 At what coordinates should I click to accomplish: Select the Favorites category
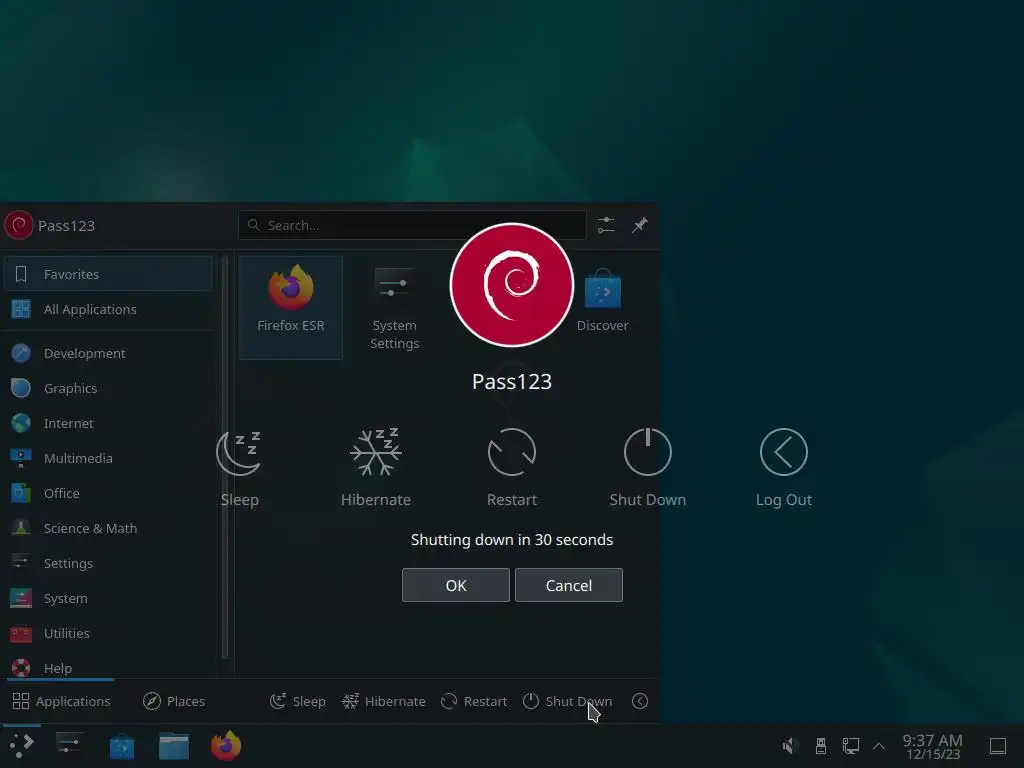pos(108,274)
